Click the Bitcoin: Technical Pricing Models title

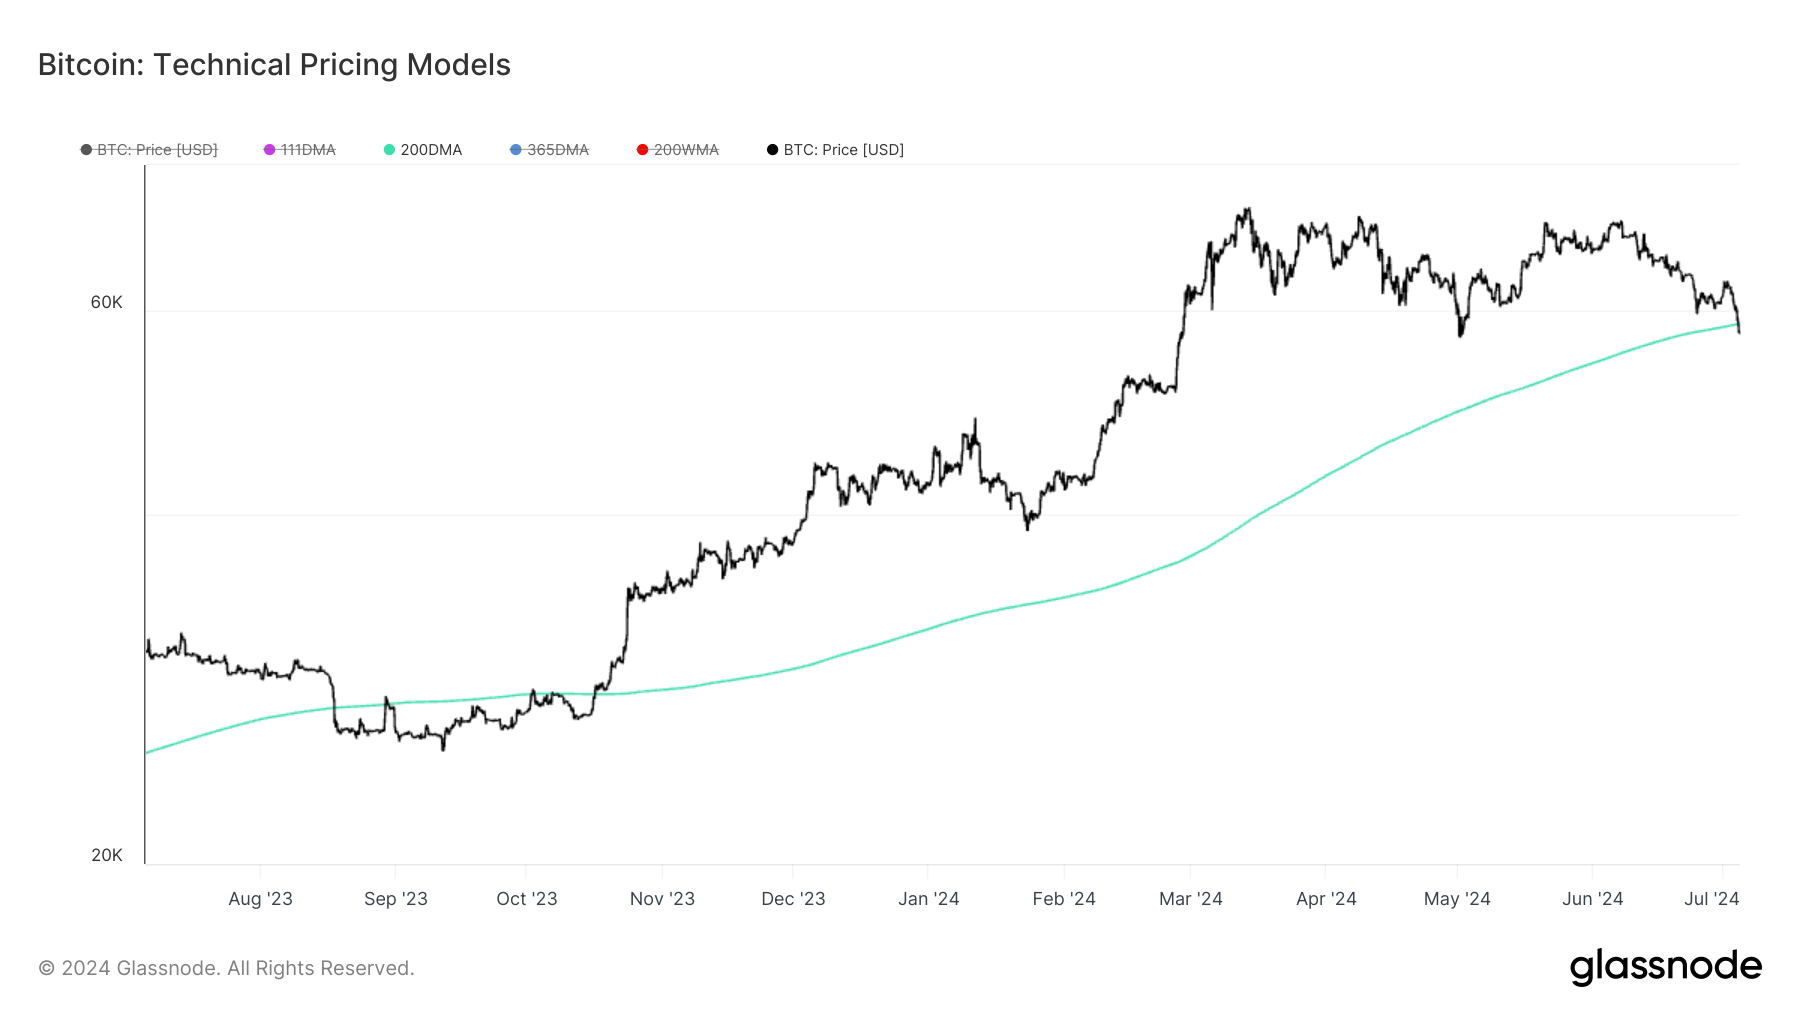coord(274,65)
